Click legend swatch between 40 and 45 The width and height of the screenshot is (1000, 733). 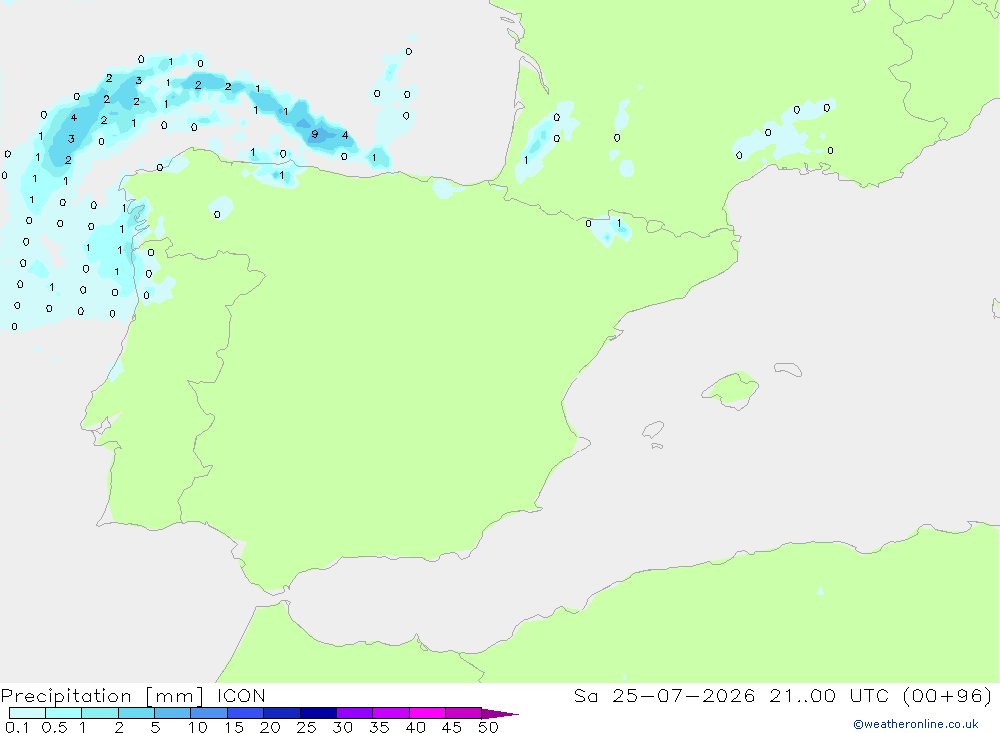pyautogui.click(x=427, y=713)
